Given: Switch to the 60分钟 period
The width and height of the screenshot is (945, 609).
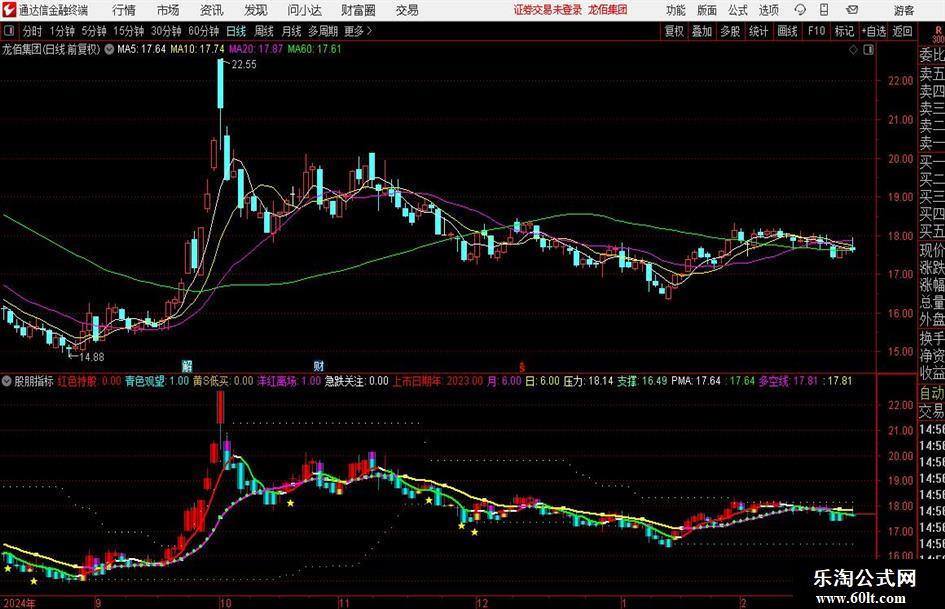Looking at the screenshot, I should click(203, 31).
